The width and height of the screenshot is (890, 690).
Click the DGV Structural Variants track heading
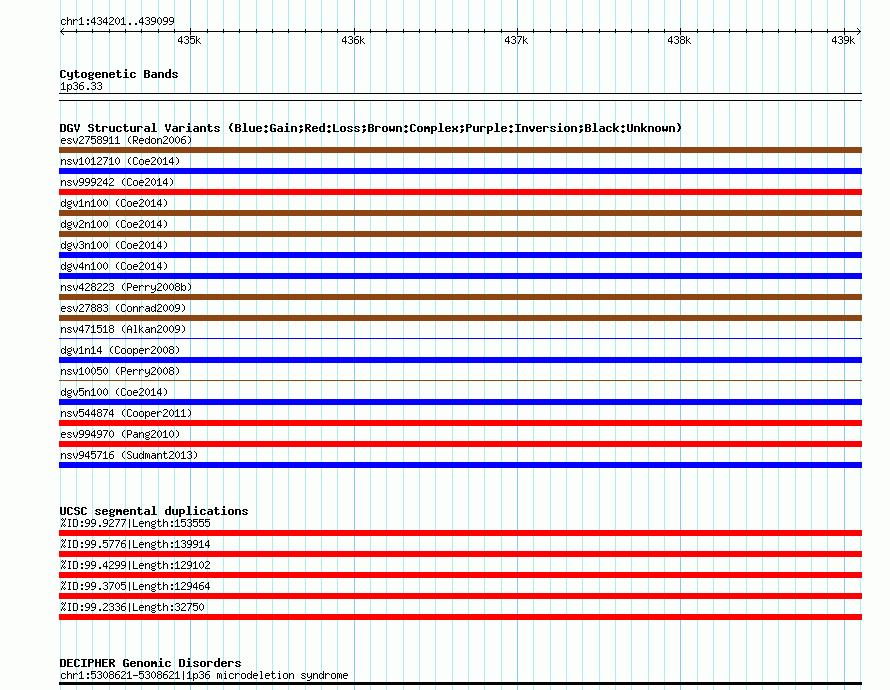370,128
